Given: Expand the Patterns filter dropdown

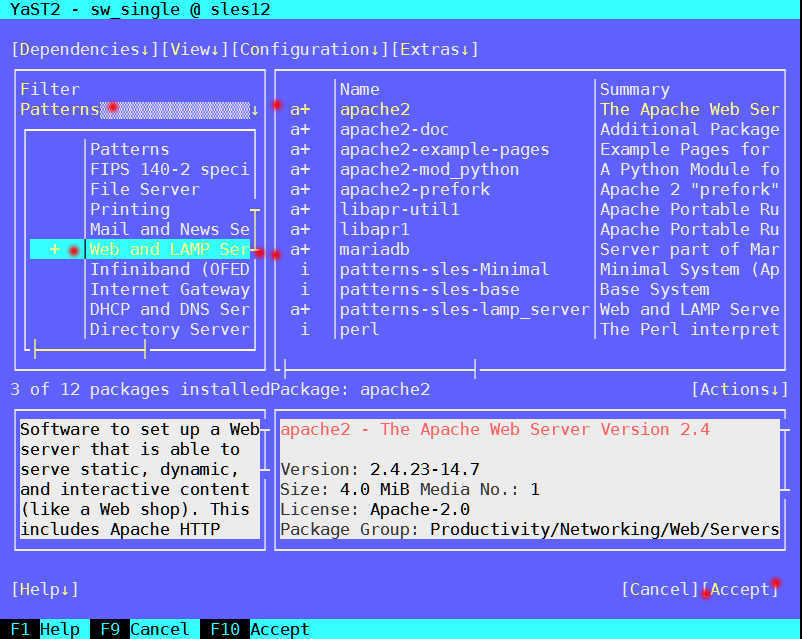Looking at the screenshot, I should tap(140, 109).
